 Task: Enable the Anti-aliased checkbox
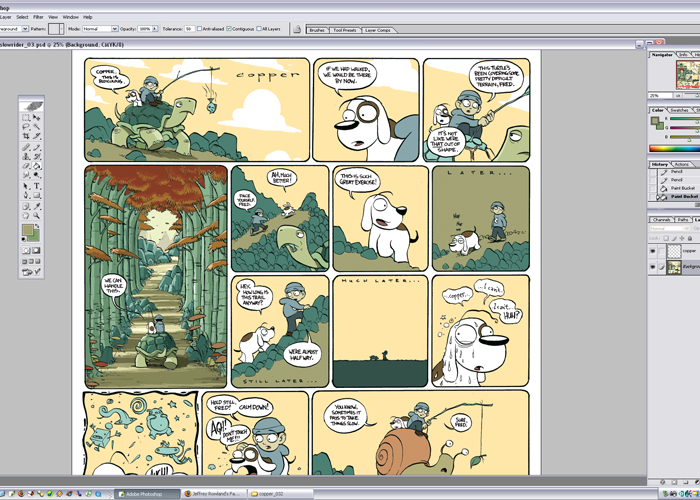201,29
